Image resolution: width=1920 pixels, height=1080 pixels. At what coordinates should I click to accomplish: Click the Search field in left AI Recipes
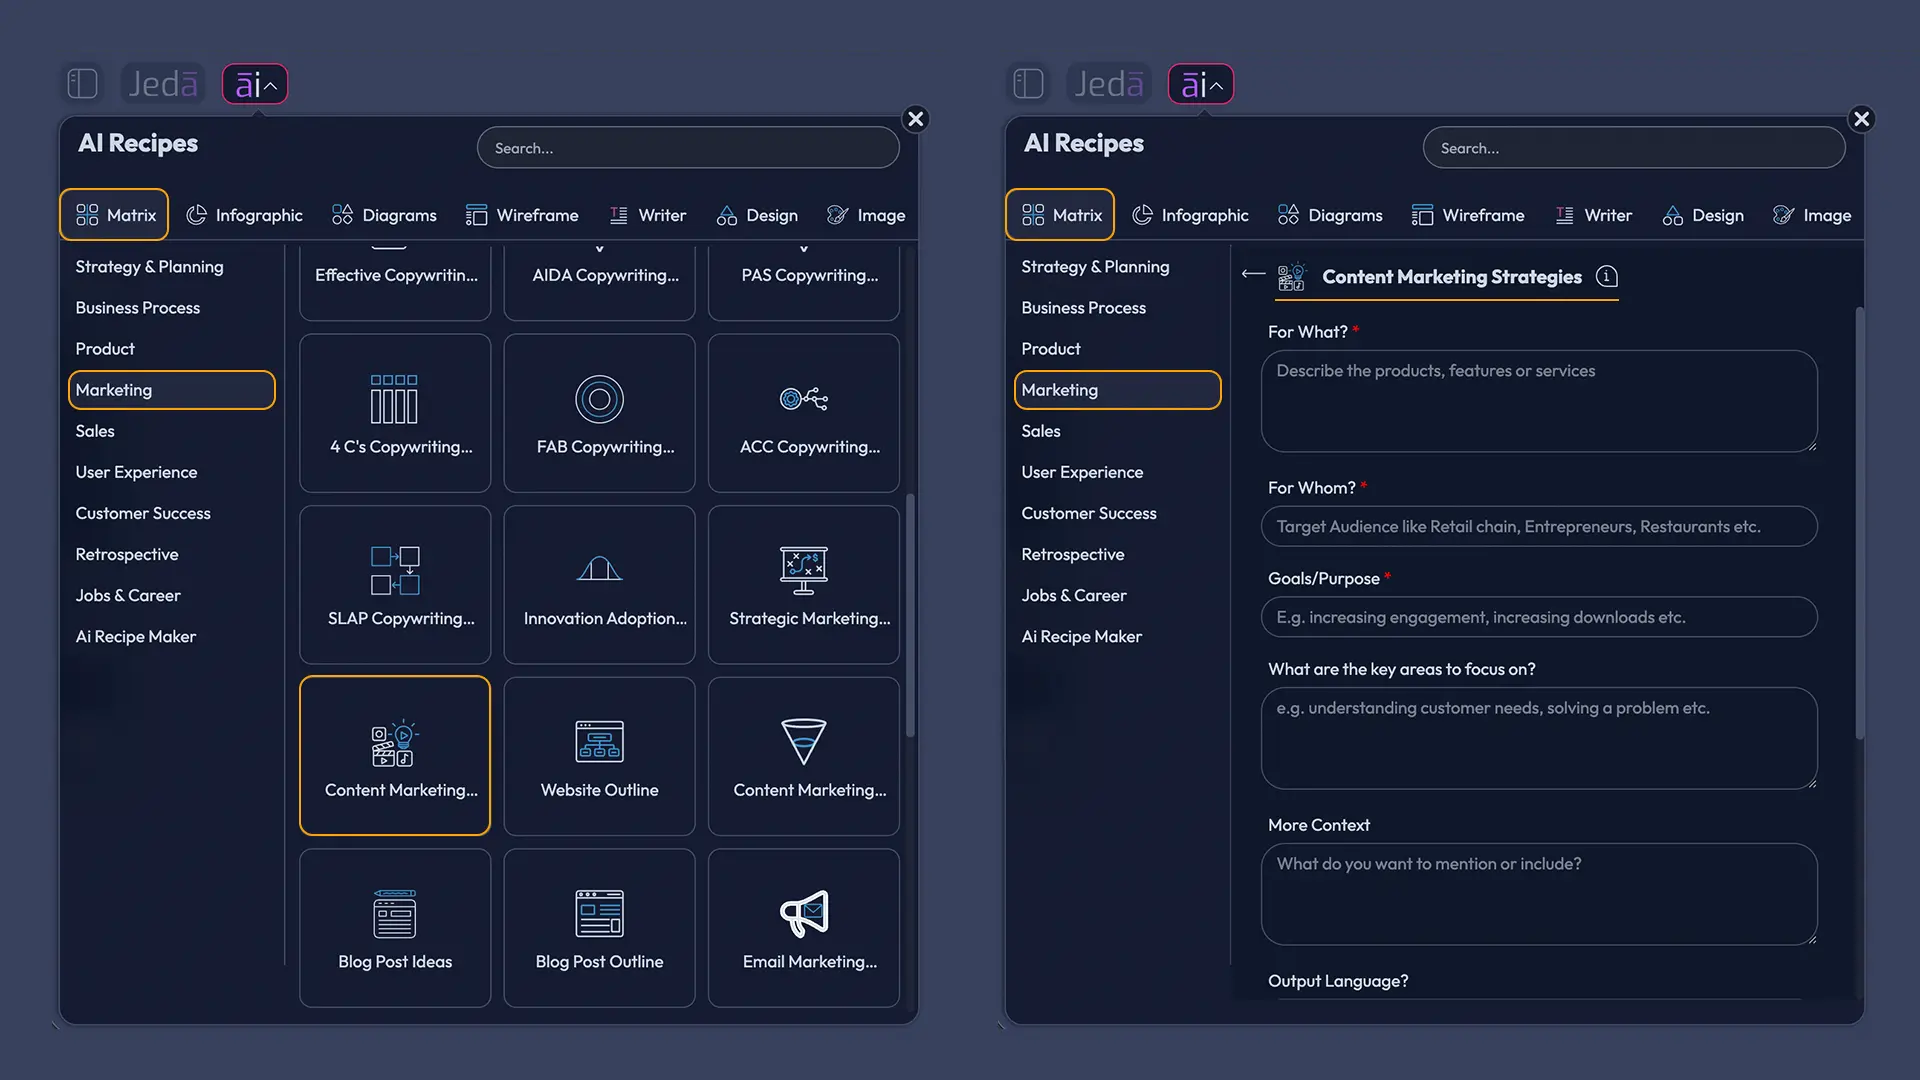pos(688,148)
